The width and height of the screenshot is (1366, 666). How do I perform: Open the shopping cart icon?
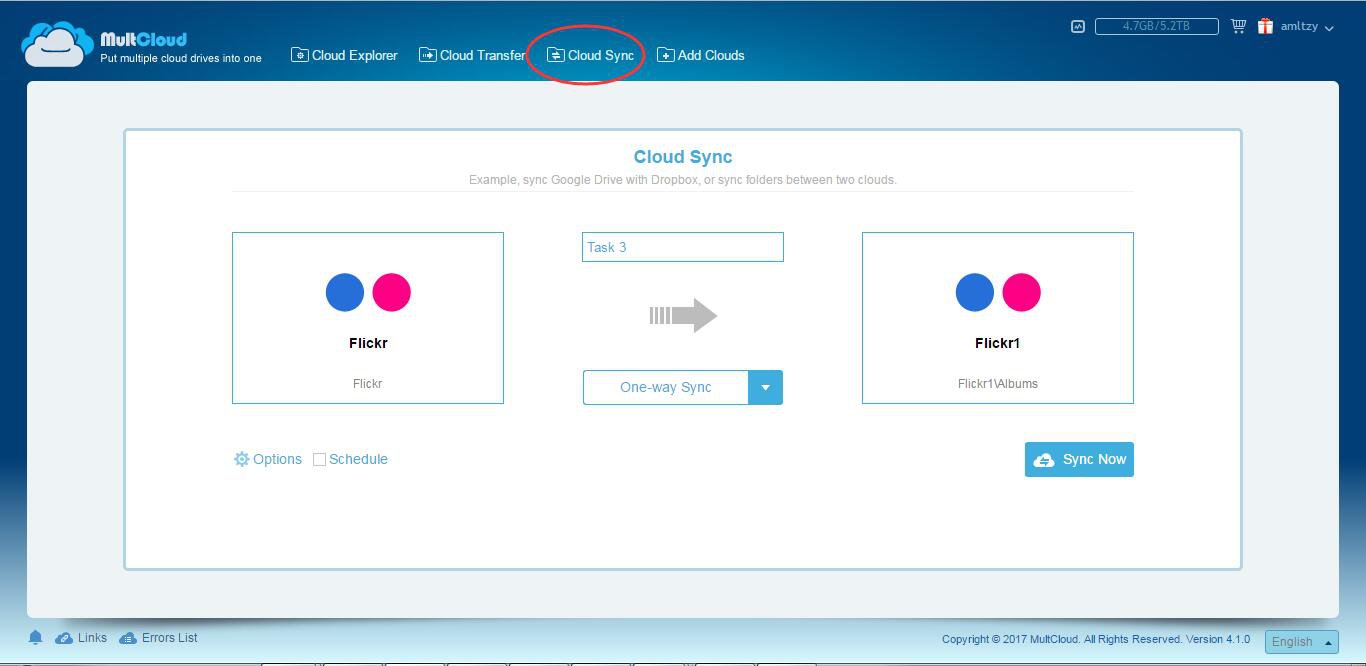point(1238,26)
